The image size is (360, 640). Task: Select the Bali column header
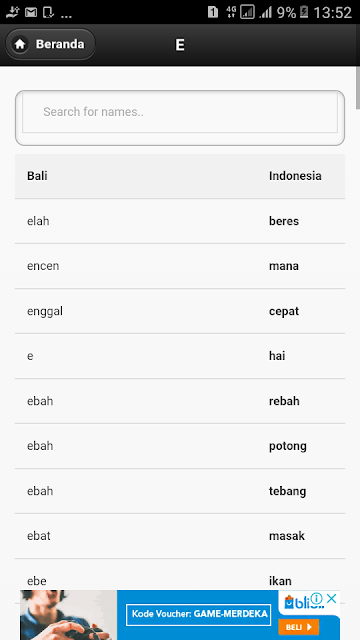(37, 176)
